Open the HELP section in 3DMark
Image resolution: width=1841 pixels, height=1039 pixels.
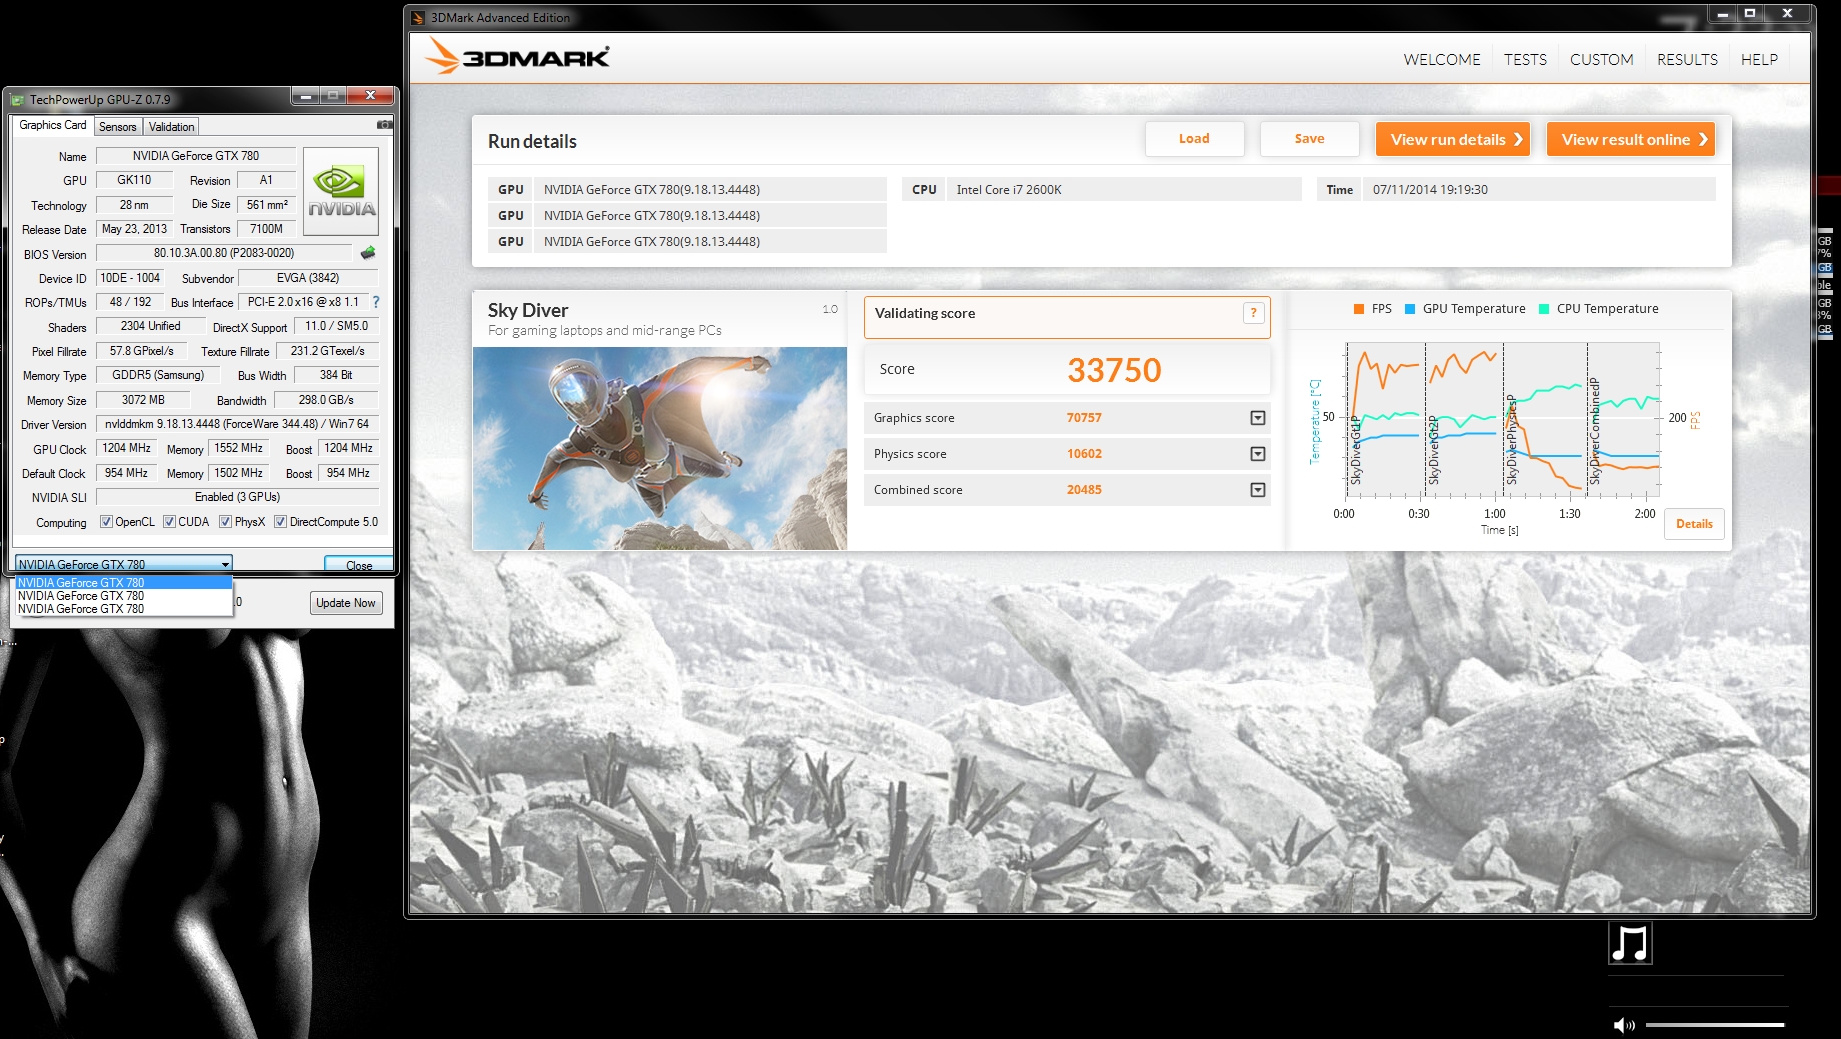coord(1759,60)
